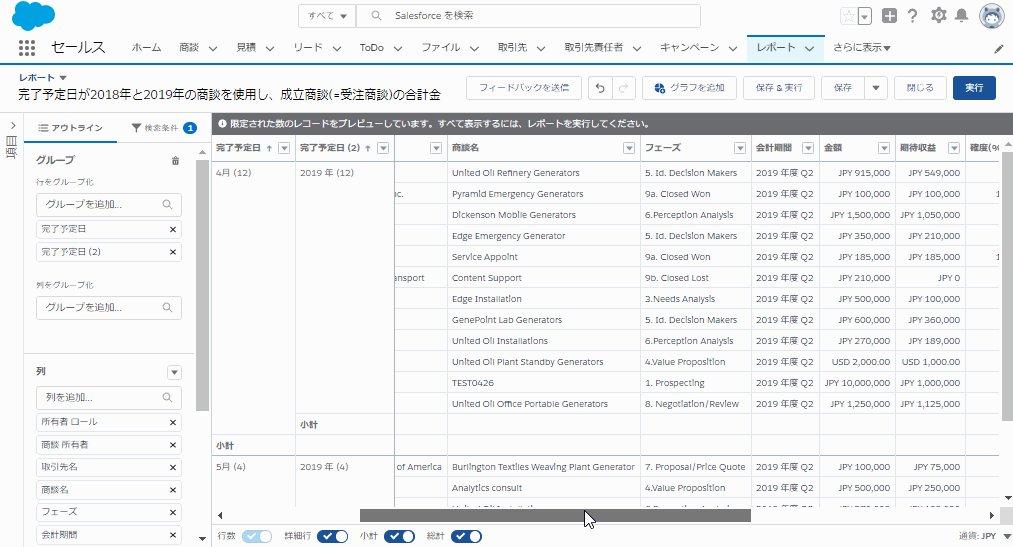
Task: Open the 会計期間 column header menu
Action: click(x=808, y=149)
